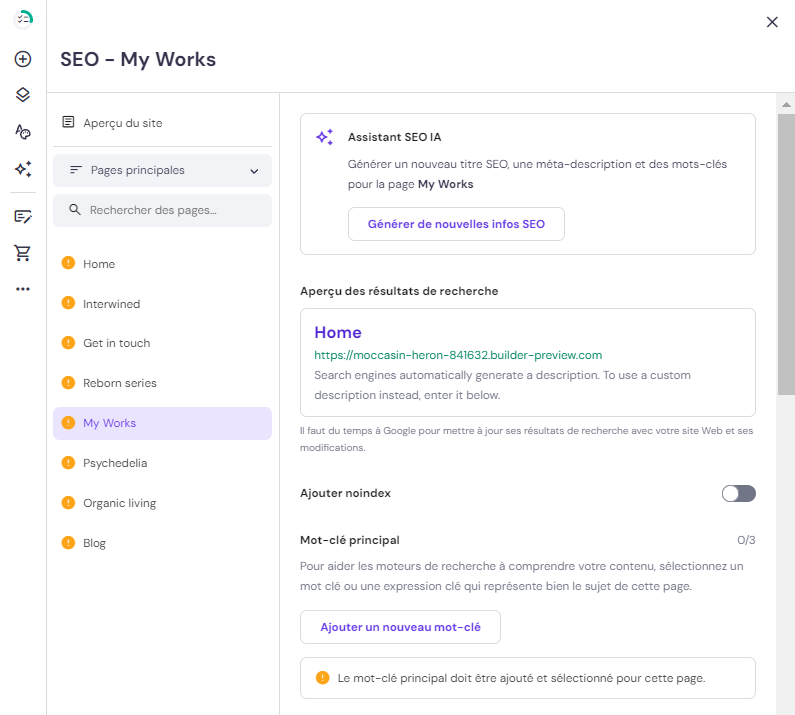The height and width of the screenshot is (715, 795).
Task: Click the checklist logo icon at top
Action: (x=23, y=19)
